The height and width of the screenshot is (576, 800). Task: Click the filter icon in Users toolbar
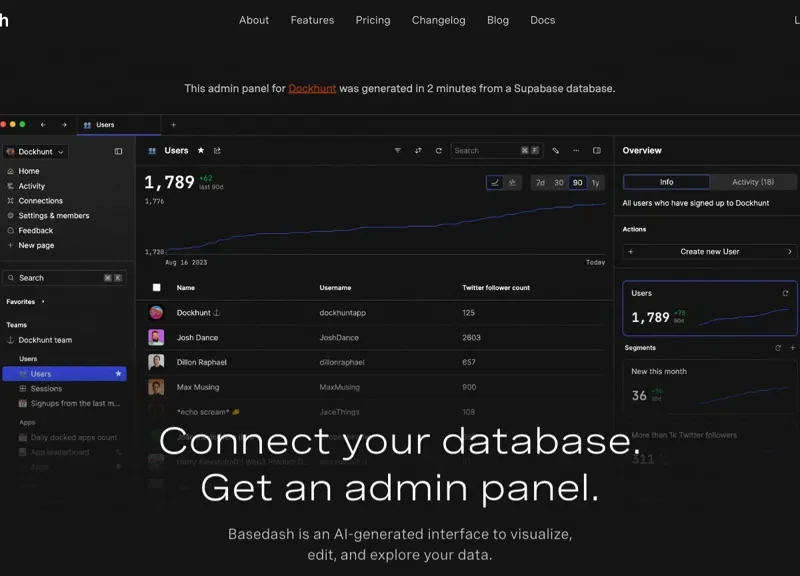point(397,151)
